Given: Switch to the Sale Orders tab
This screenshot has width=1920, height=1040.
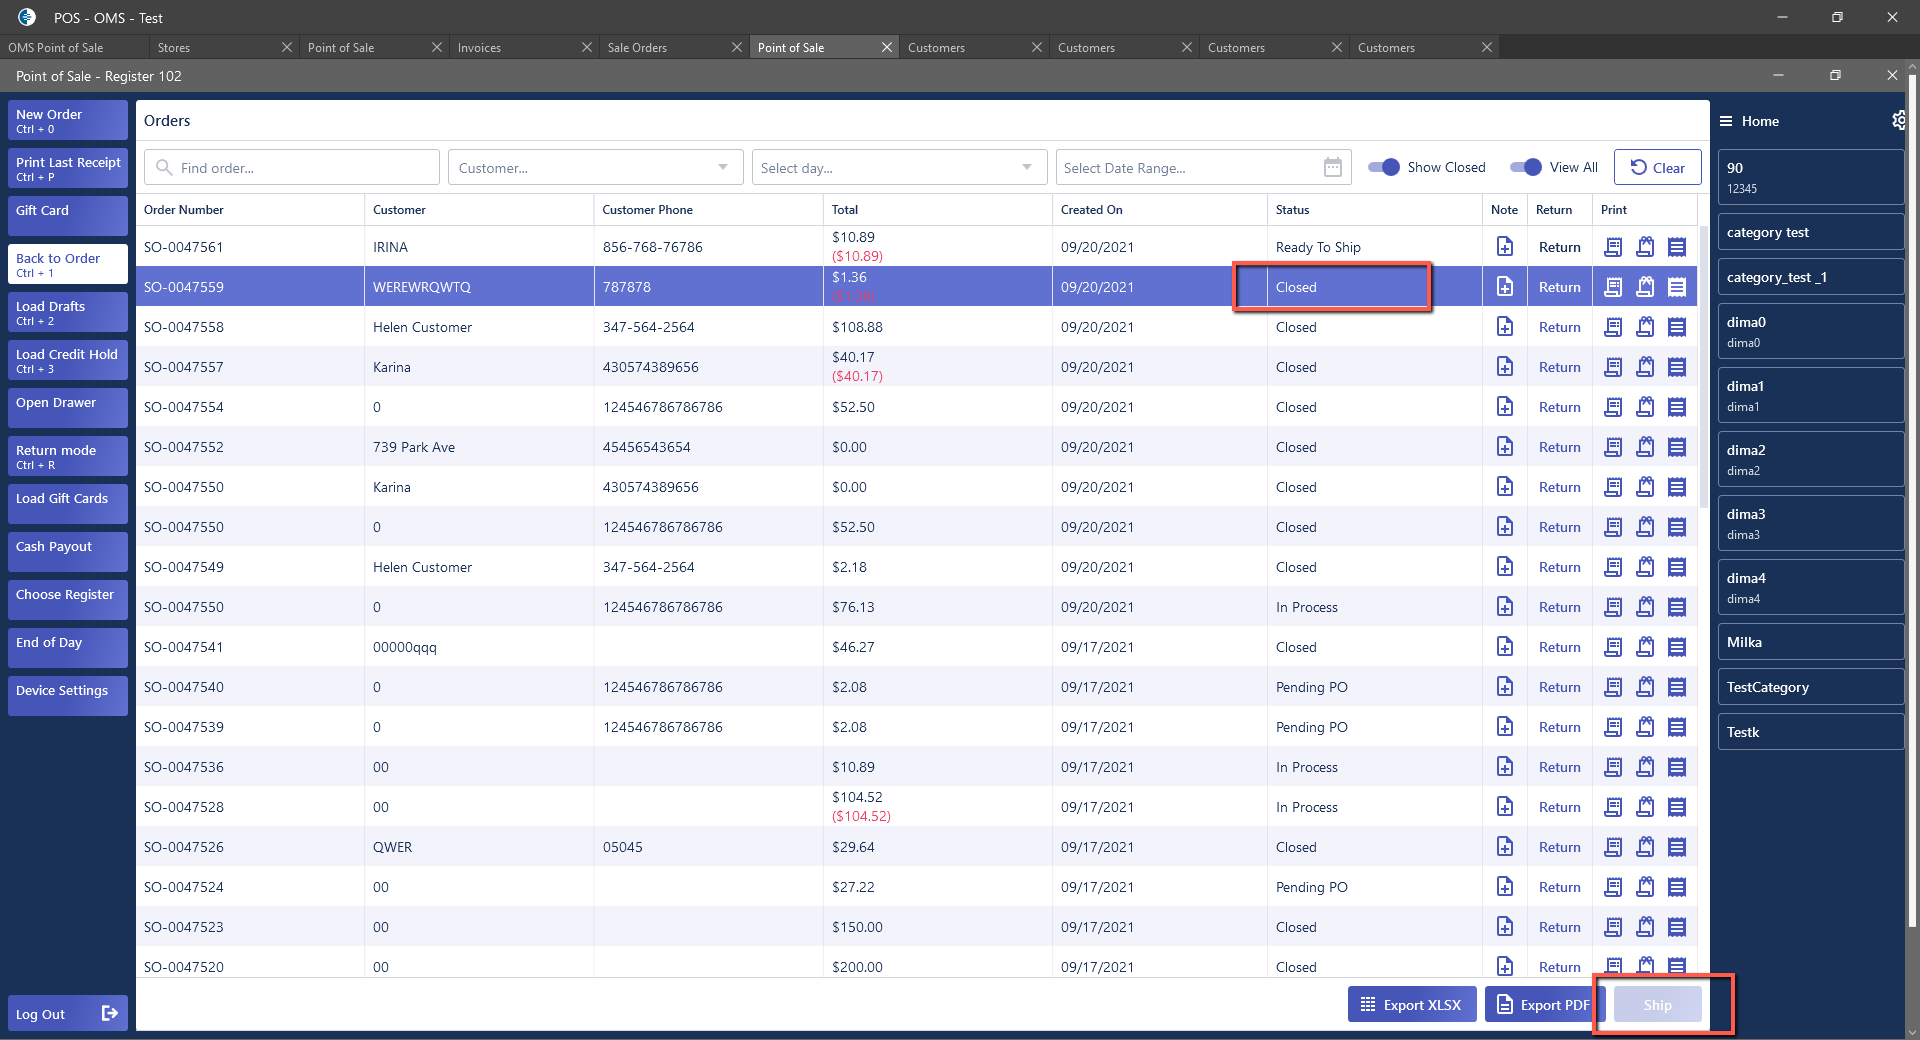Looking at the screenshot, I should 637,47.
